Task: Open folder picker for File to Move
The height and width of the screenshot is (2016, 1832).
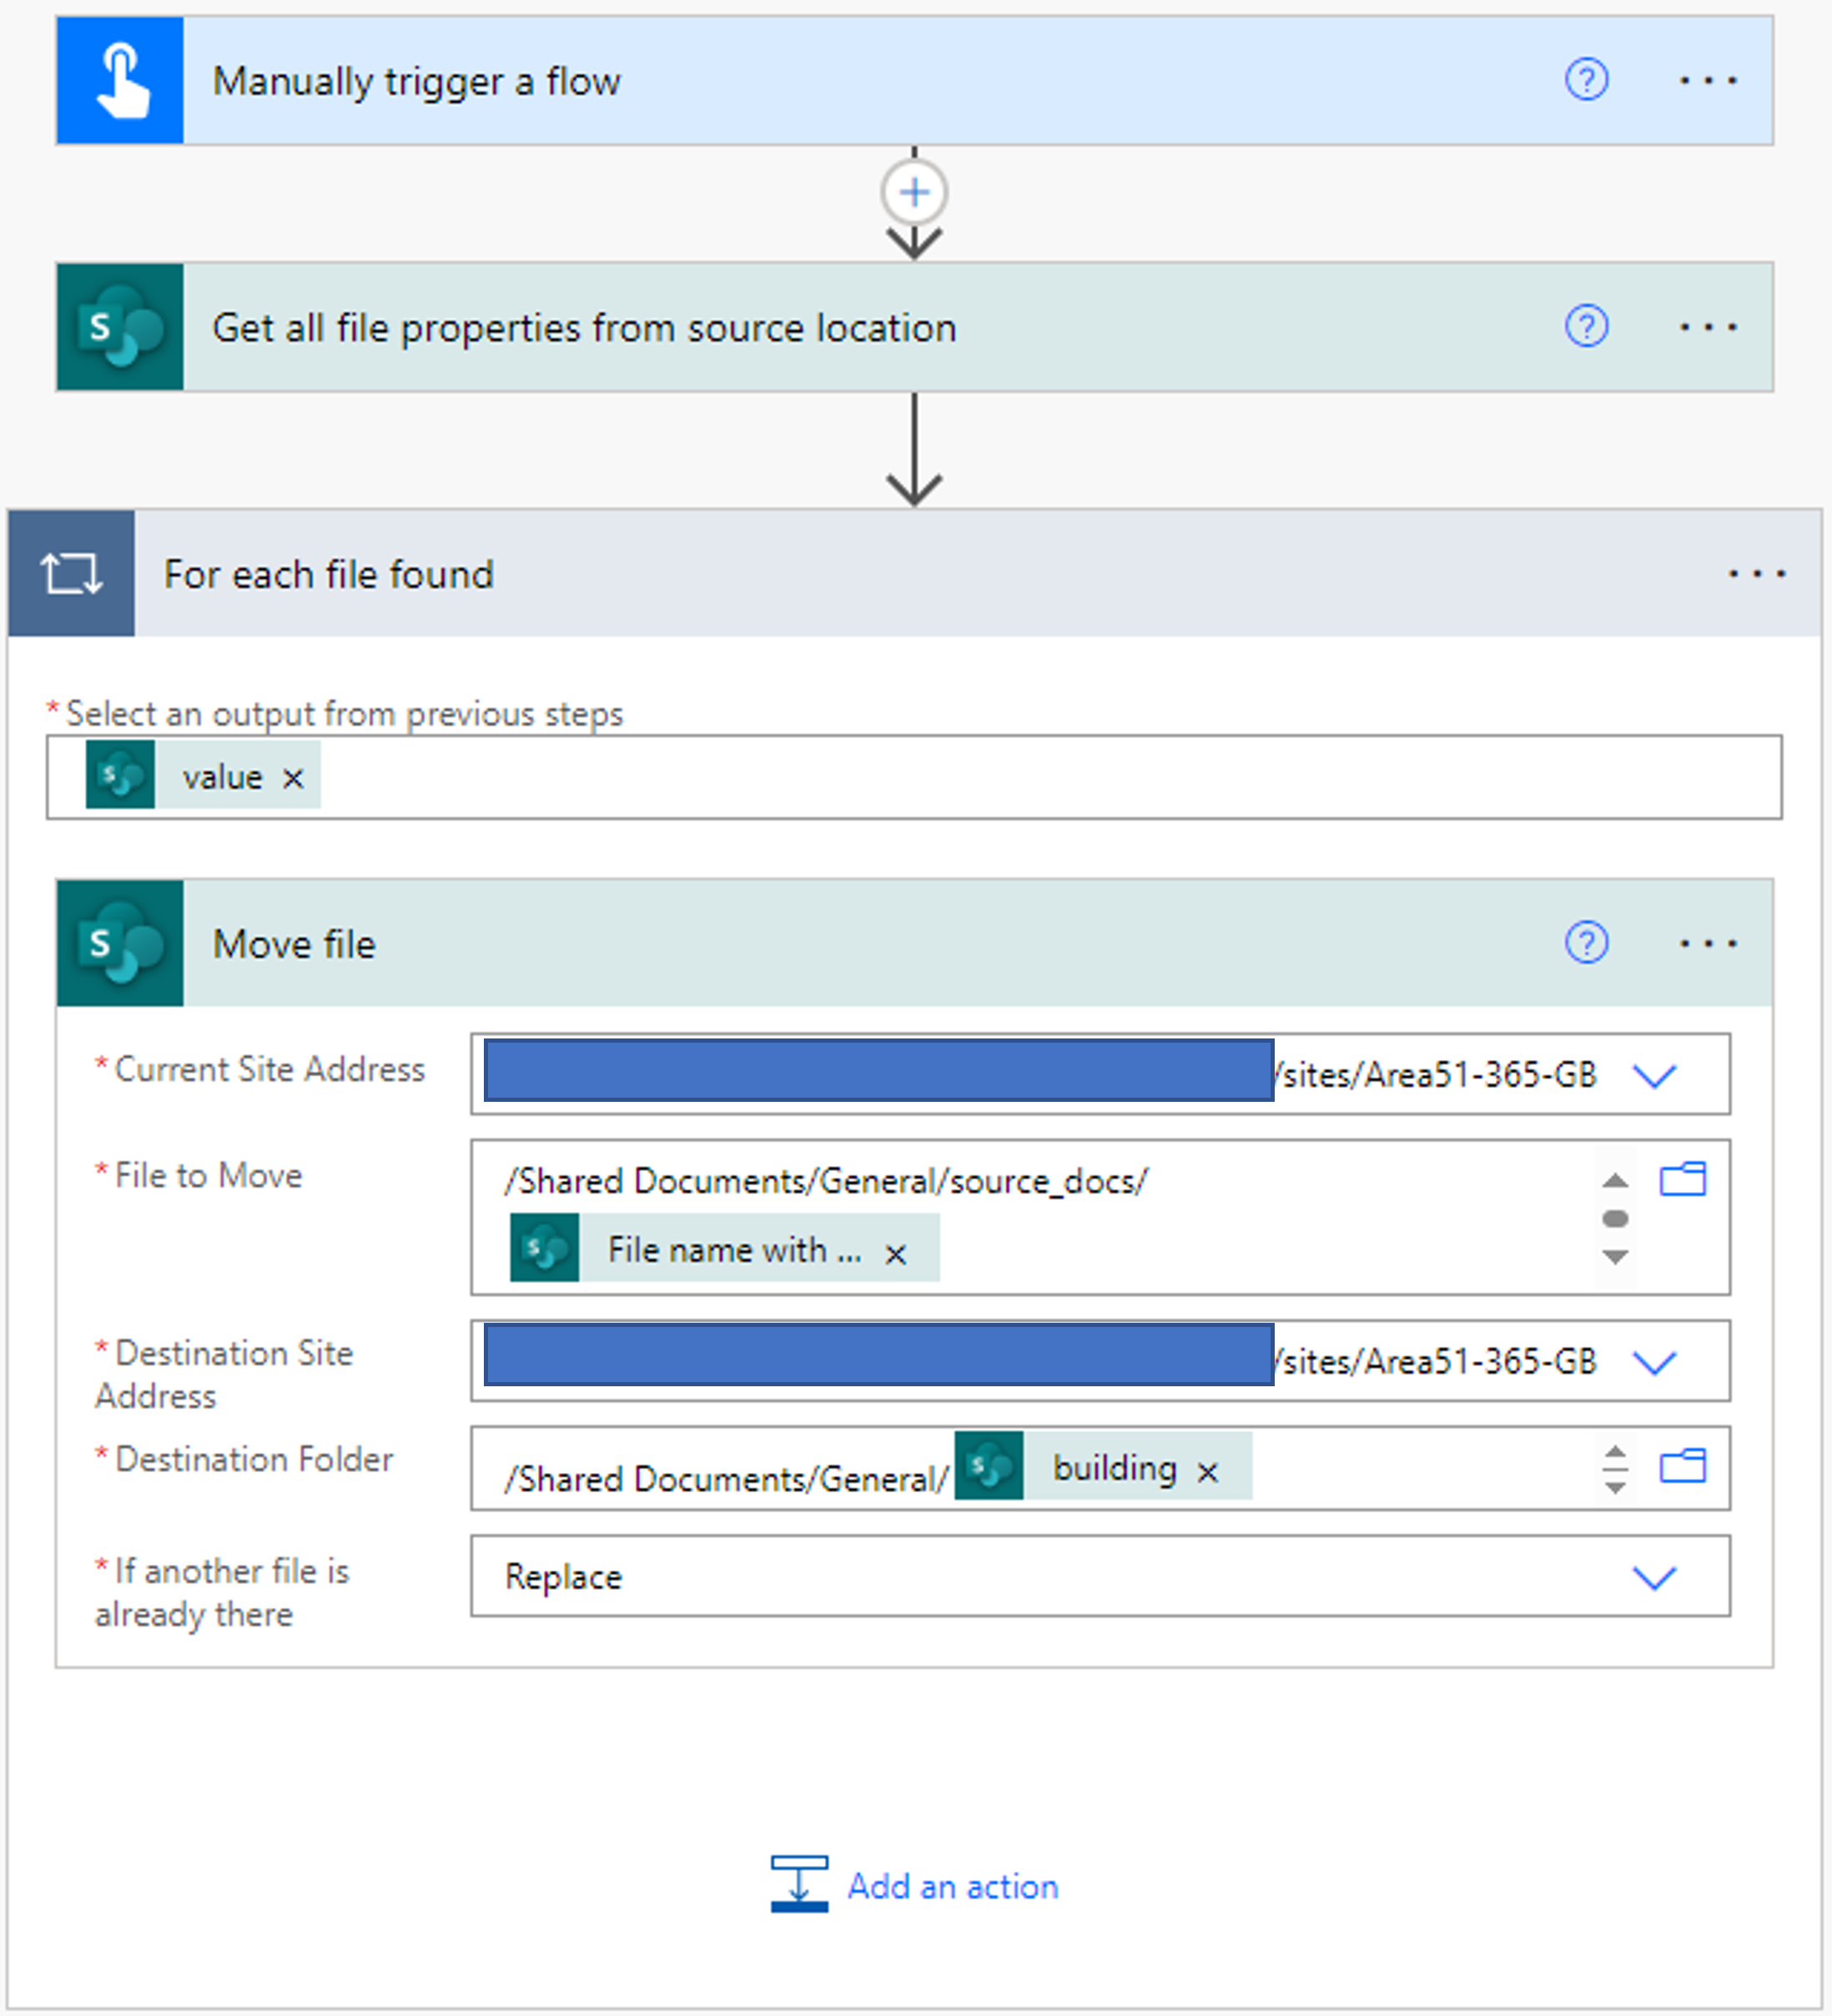Action: pos(1683,1180)
